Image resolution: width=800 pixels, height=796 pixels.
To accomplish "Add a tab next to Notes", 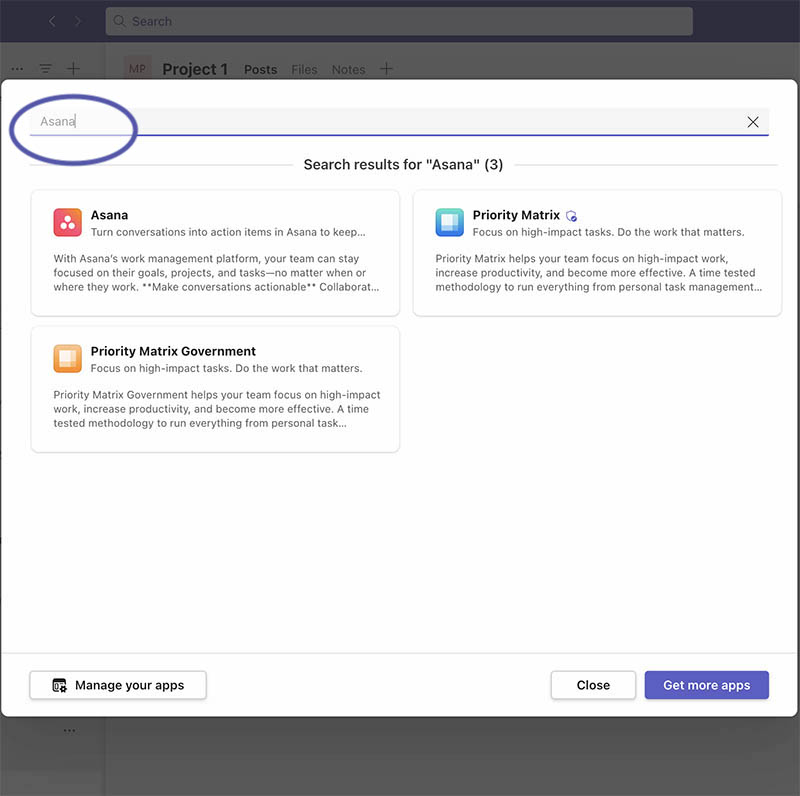I will (x=386, y=68).
